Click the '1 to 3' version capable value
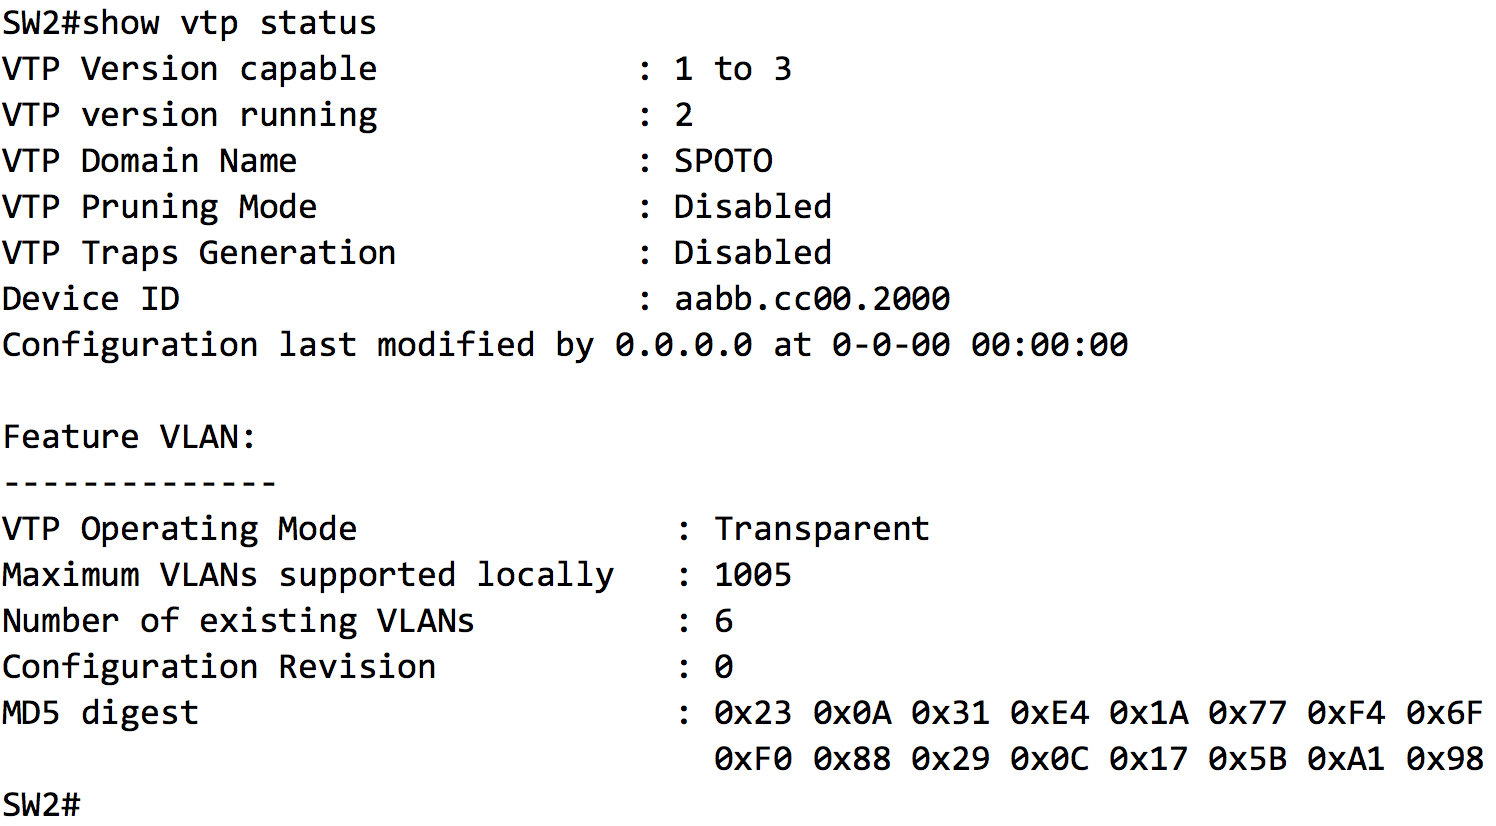The image size is (1496, 826). 732,69
